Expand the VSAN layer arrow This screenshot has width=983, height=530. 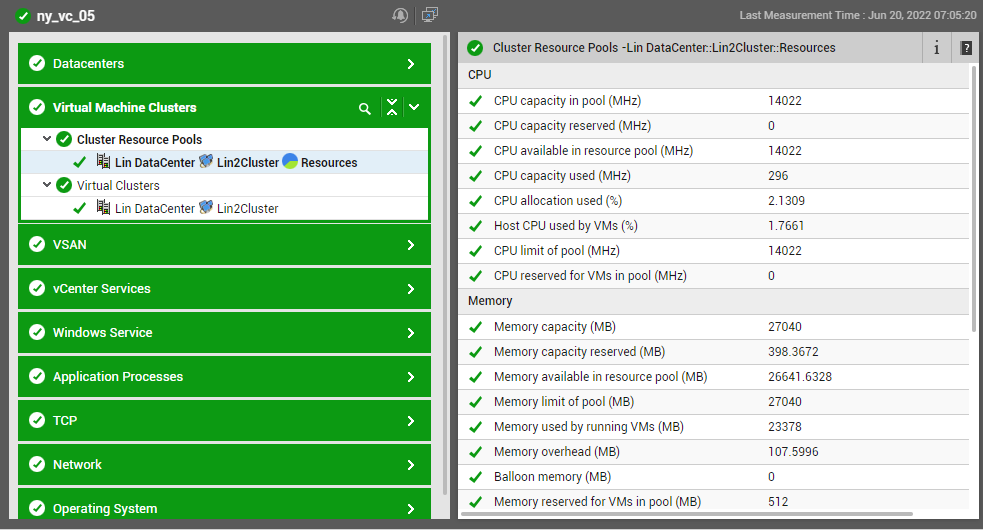[411, 245]
